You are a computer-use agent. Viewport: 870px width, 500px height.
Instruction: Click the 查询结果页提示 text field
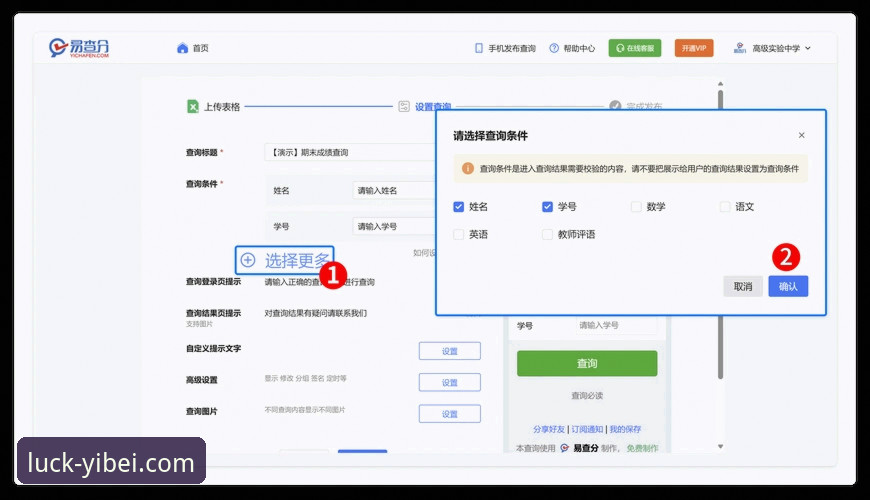coord(316,313)
